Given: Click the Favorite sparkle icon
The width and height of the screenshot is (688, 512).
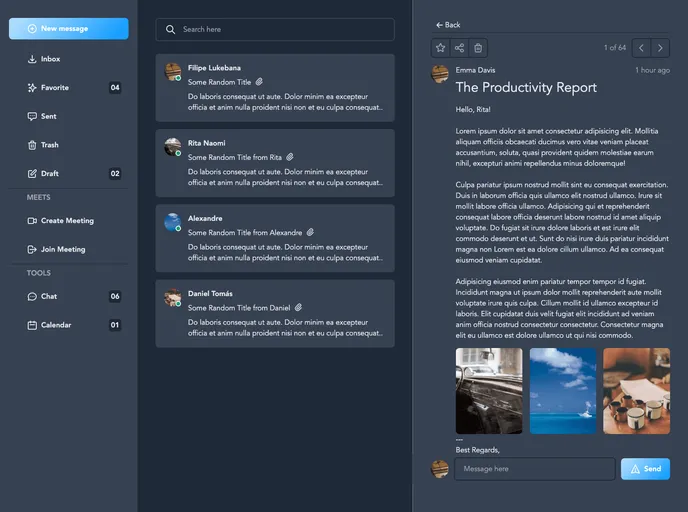Looking at the screenshot, I should point(32,88).
